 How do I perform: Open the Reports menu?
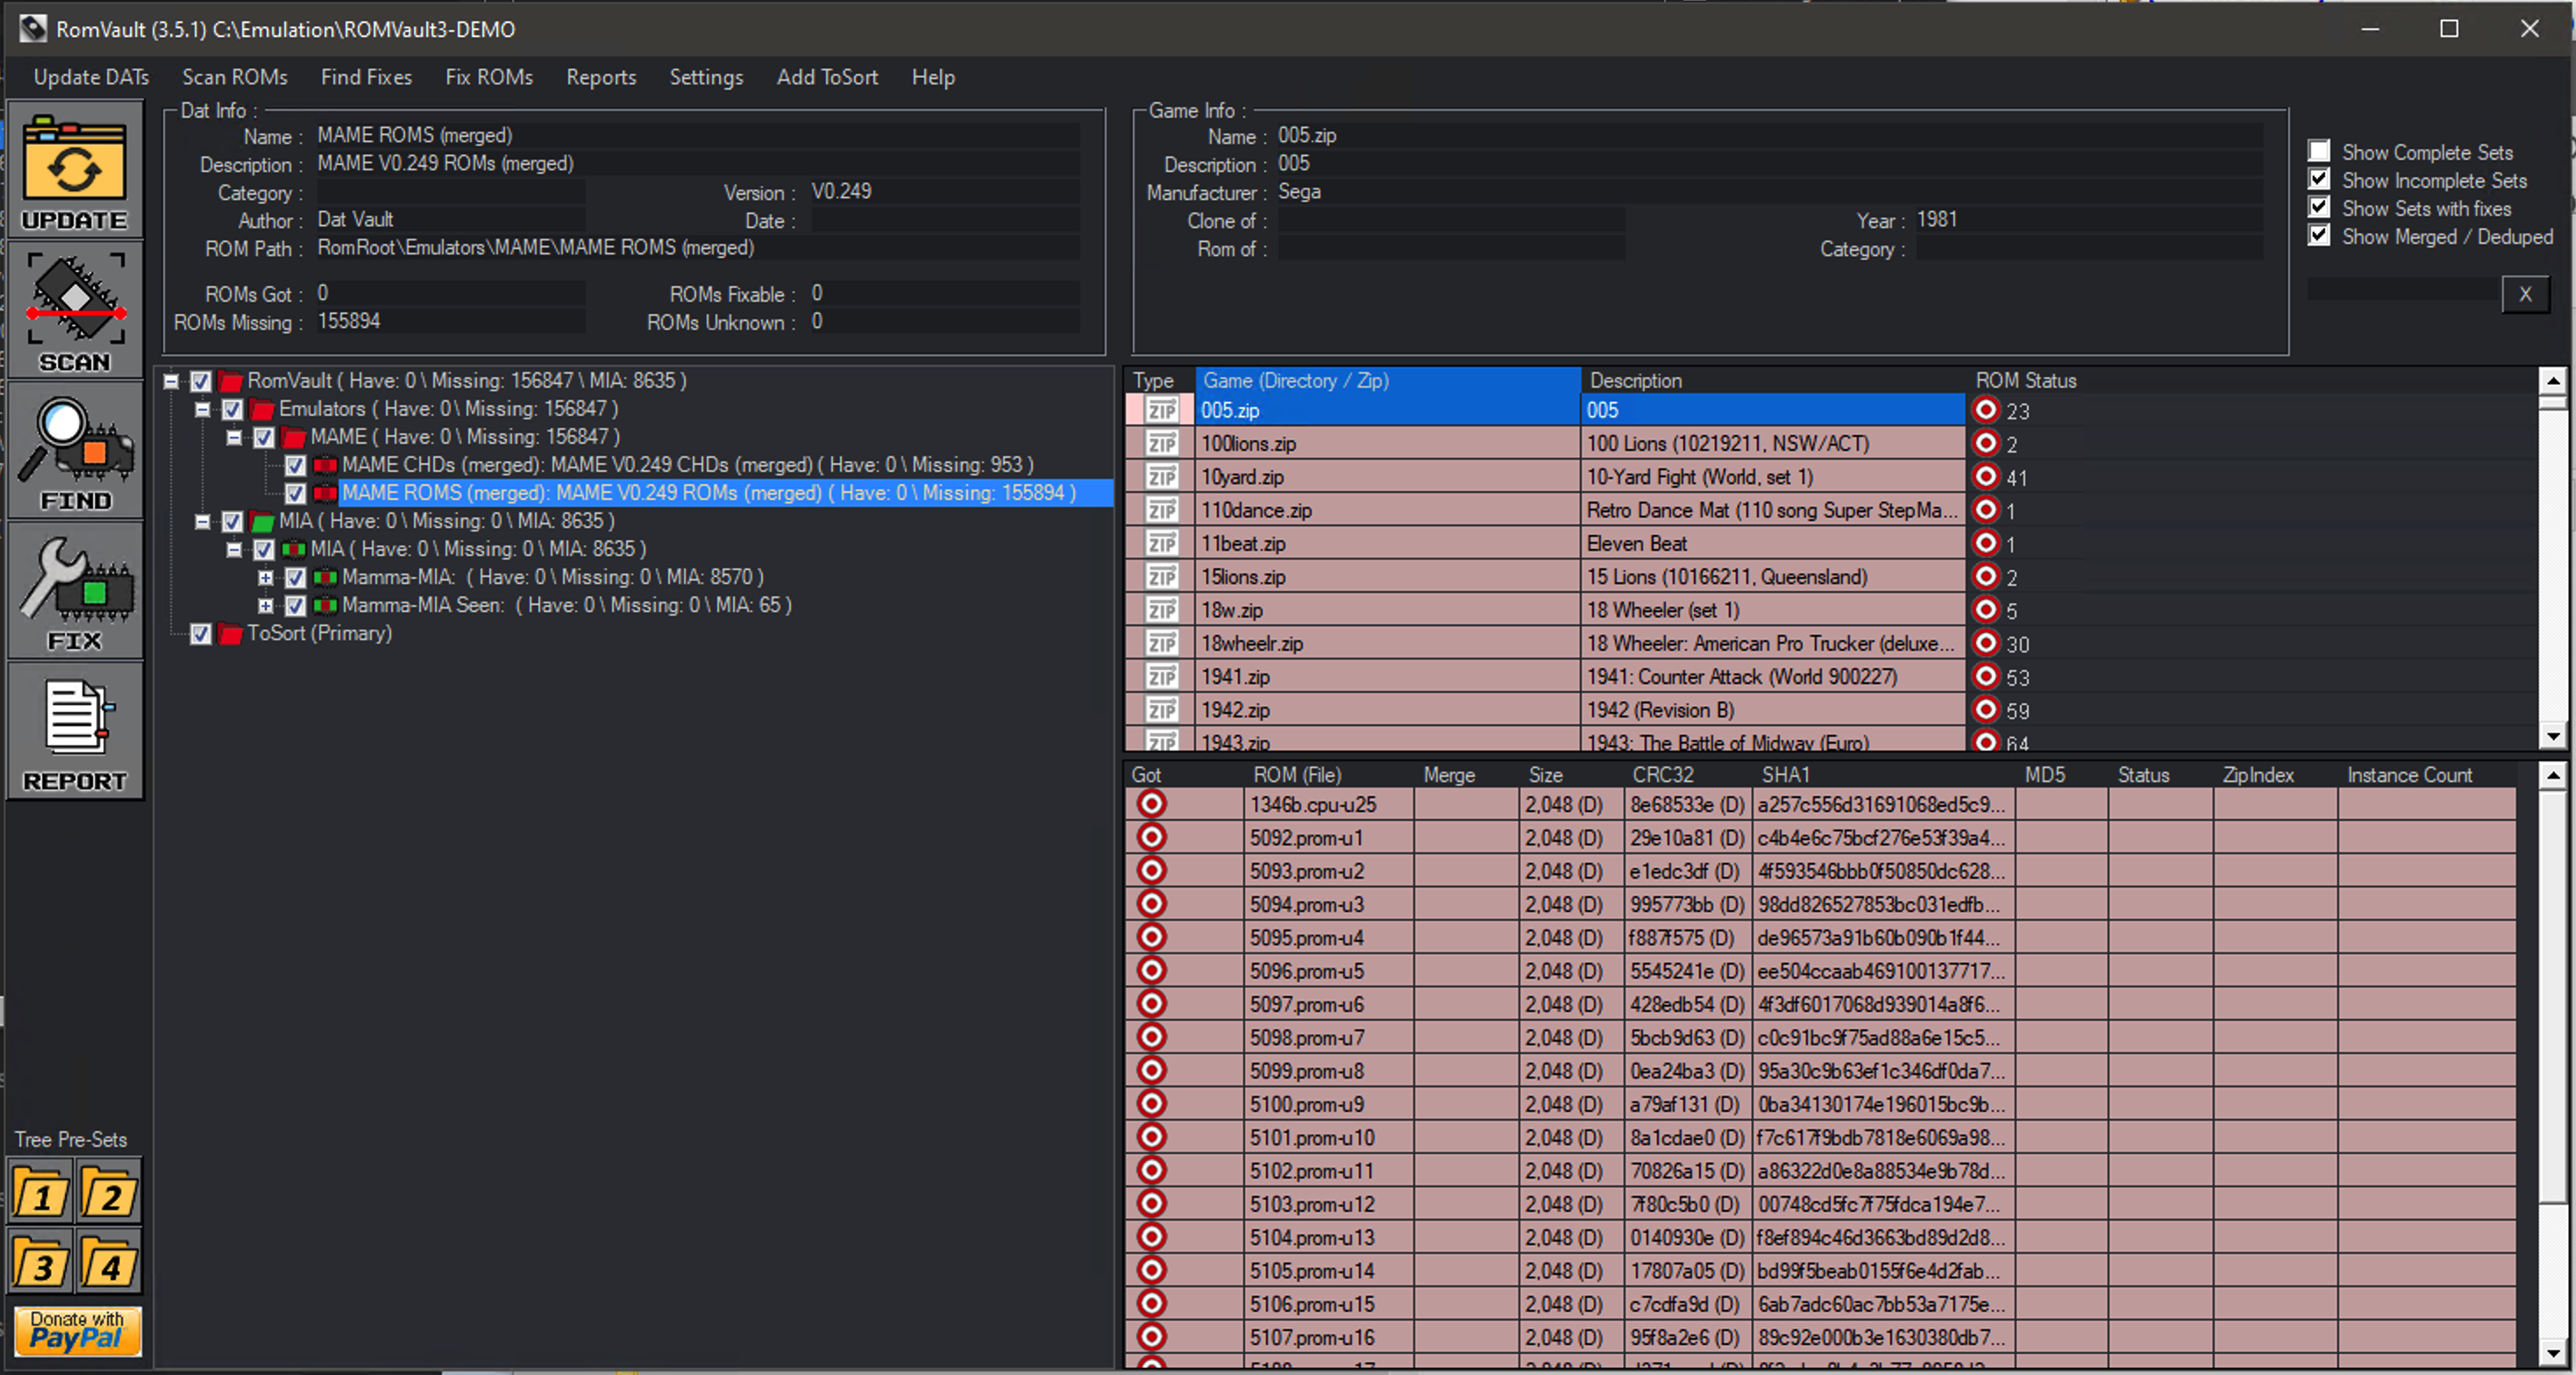[x=601, y=77]
